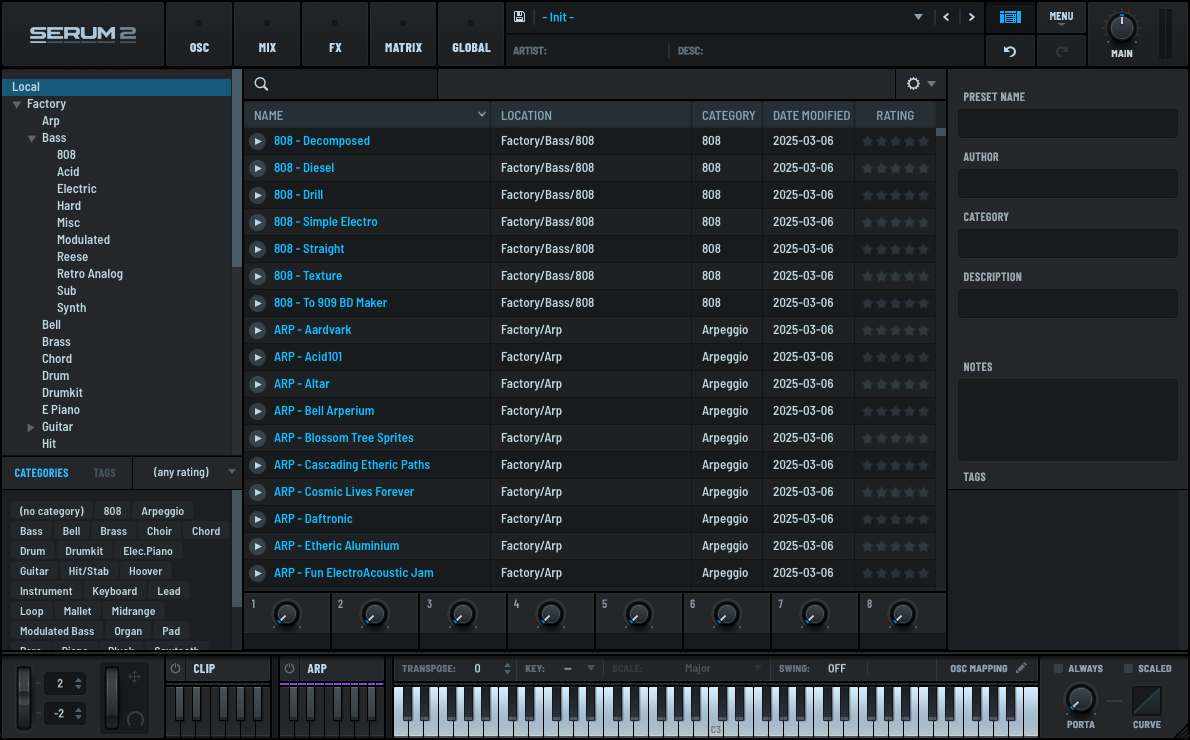
Task: Filter by Arpeggio category tag
Action: [x=162, y=511]
